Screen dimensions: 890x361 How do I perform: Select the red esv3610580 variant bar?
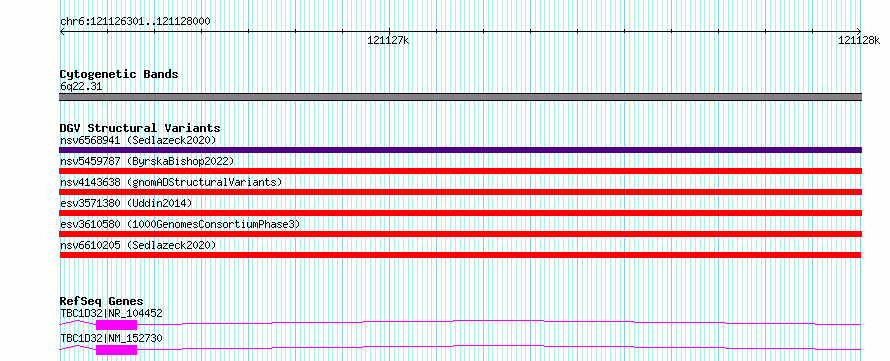coord(460,234)
